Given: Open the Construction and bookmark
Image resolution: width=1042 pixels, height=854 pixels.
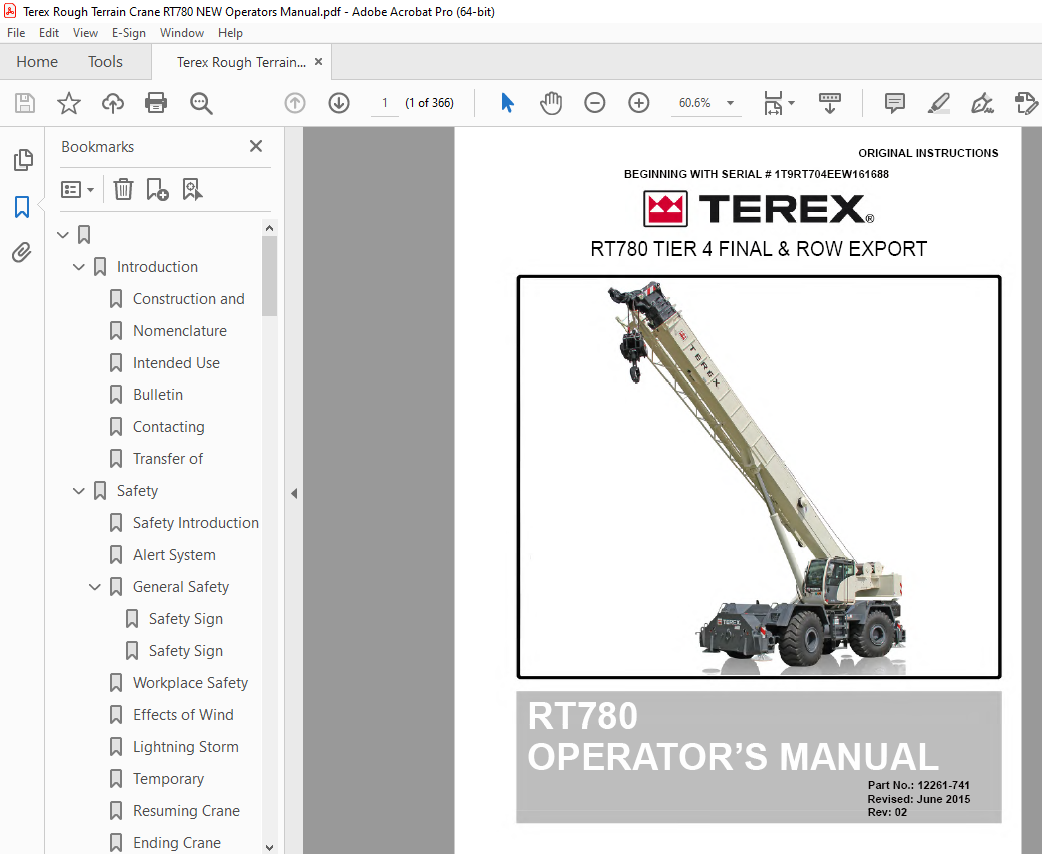Looking at the screenshot, I should pos(189,299).
